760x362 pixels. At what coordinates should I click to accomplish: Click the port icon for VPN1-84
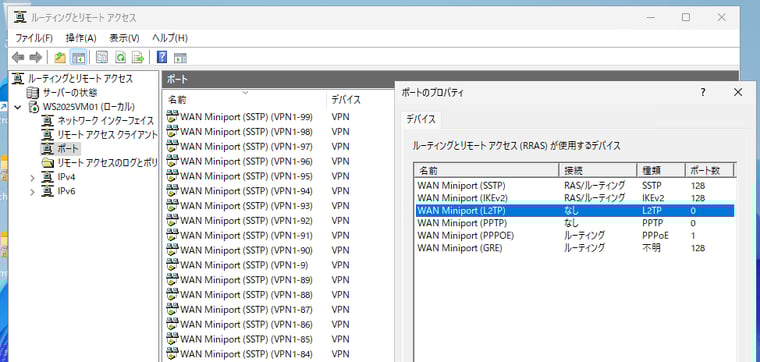pos(172,354)
